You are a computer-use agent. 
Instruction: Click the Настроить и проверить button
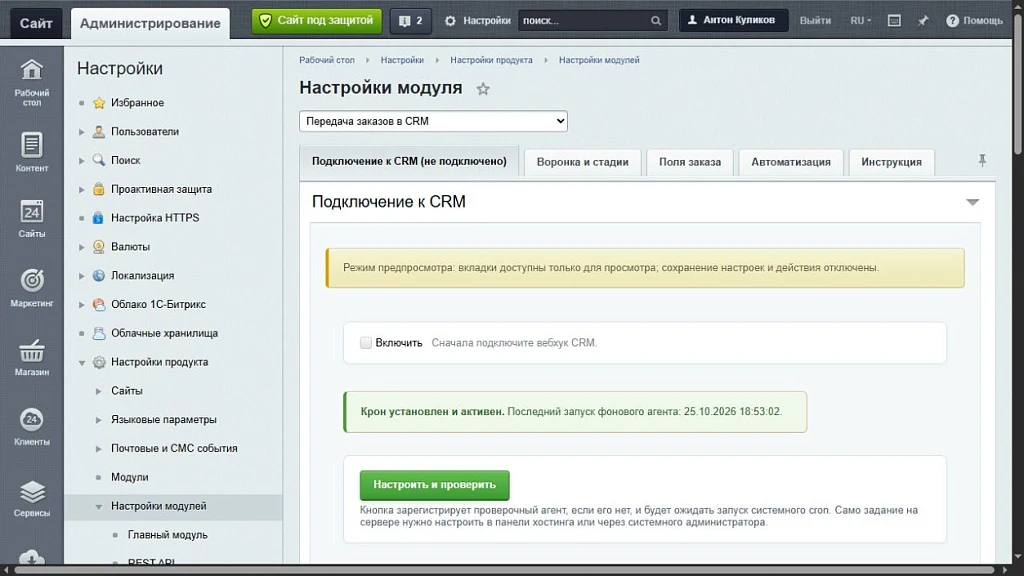pos(434,485)
